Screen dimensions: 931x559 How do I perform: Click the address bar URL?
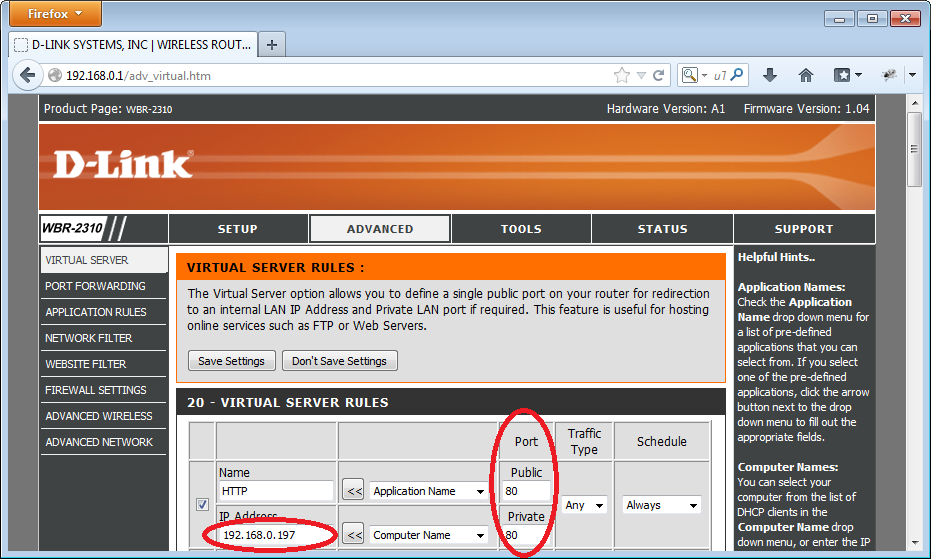tap(138, 75)
